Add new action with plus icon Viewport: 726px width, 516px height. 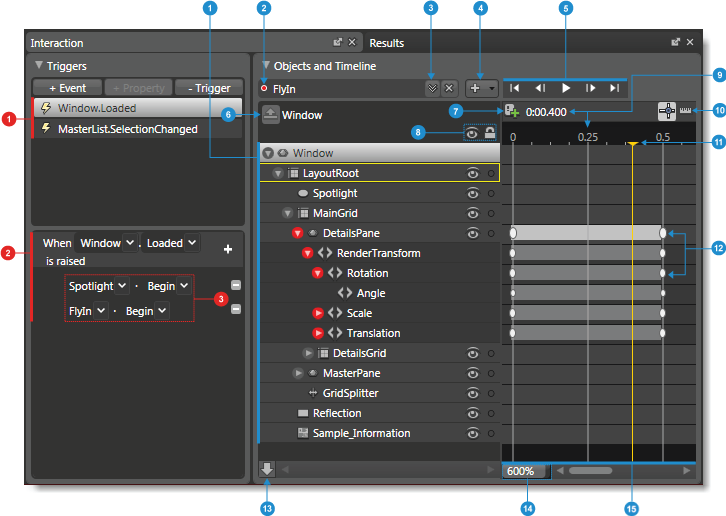click(x=228, y=249)
